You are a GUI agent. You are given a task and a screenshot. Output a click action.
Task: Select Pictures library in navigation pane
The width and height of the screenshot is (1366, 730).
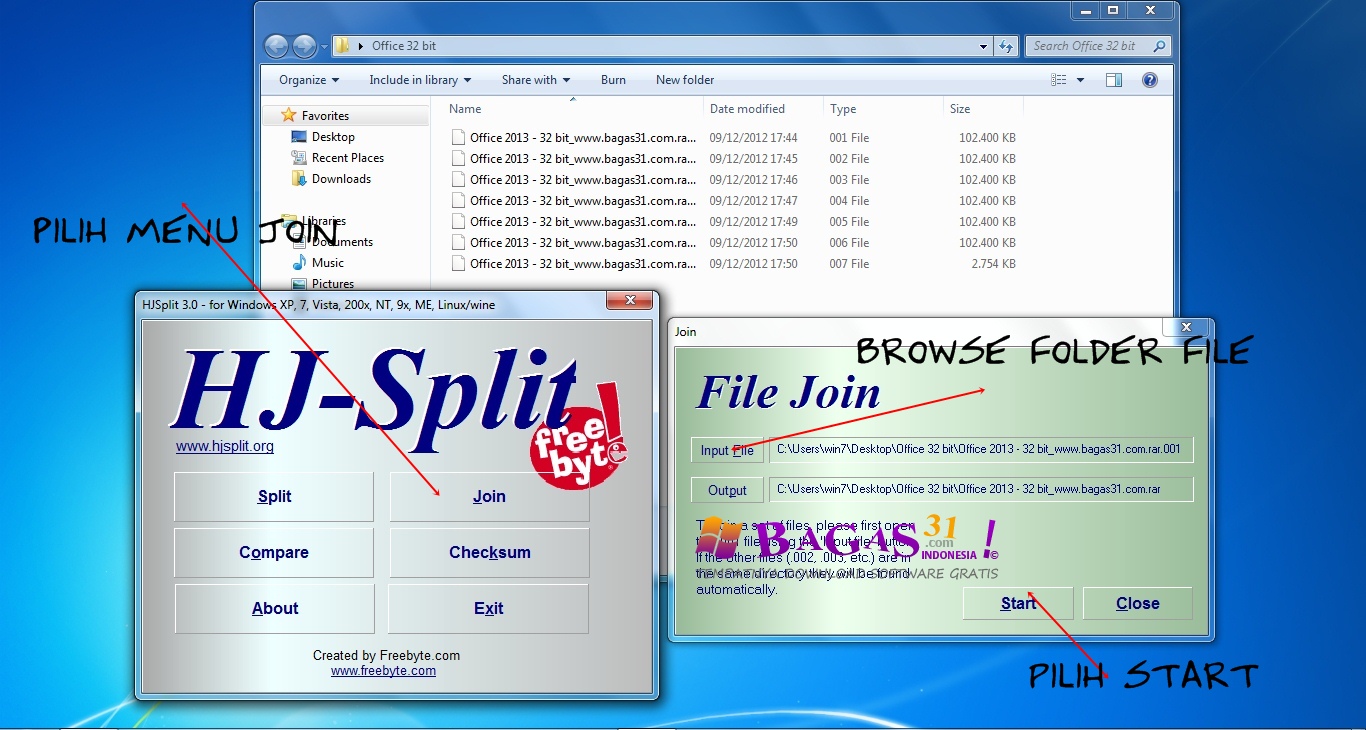[x=333, y=284]
